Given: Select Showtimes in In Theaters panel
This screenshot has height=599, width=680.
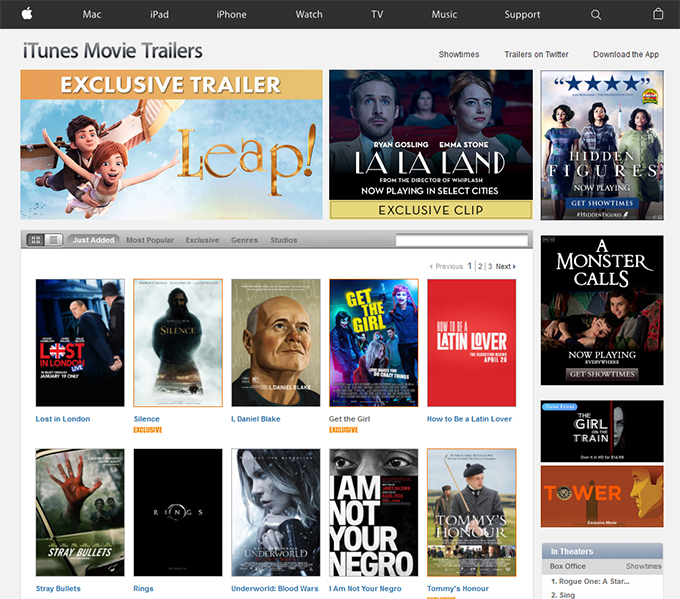Looking at the screenshot, I should pyautogui.click(x=644, y=566).
